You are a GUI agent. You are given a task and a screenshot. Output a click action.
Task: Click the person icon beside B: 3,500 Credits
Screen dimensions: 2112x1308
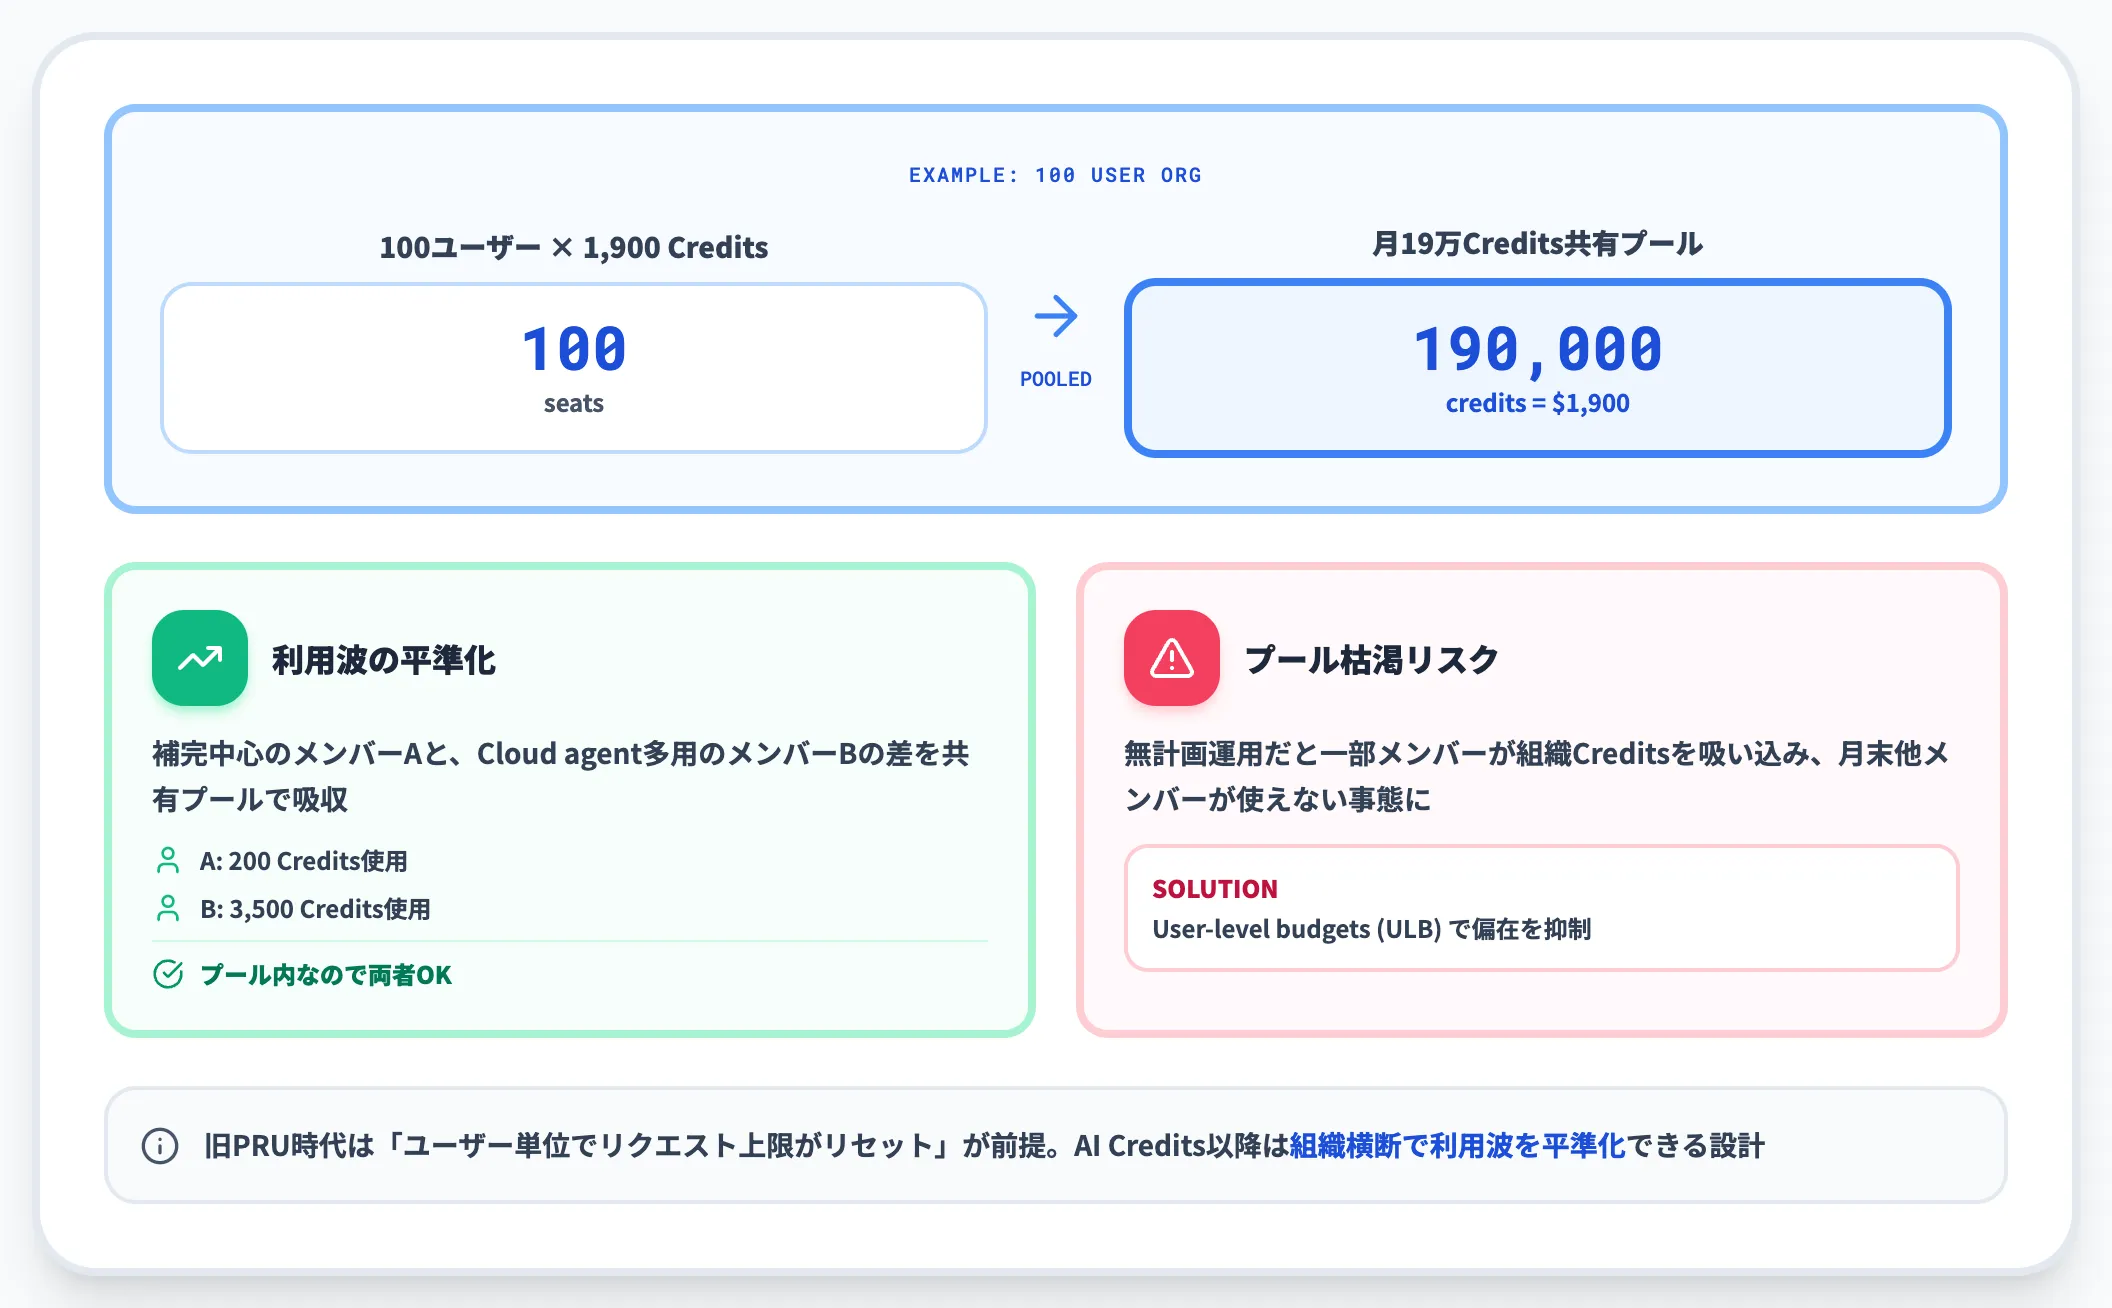[168, 908]
